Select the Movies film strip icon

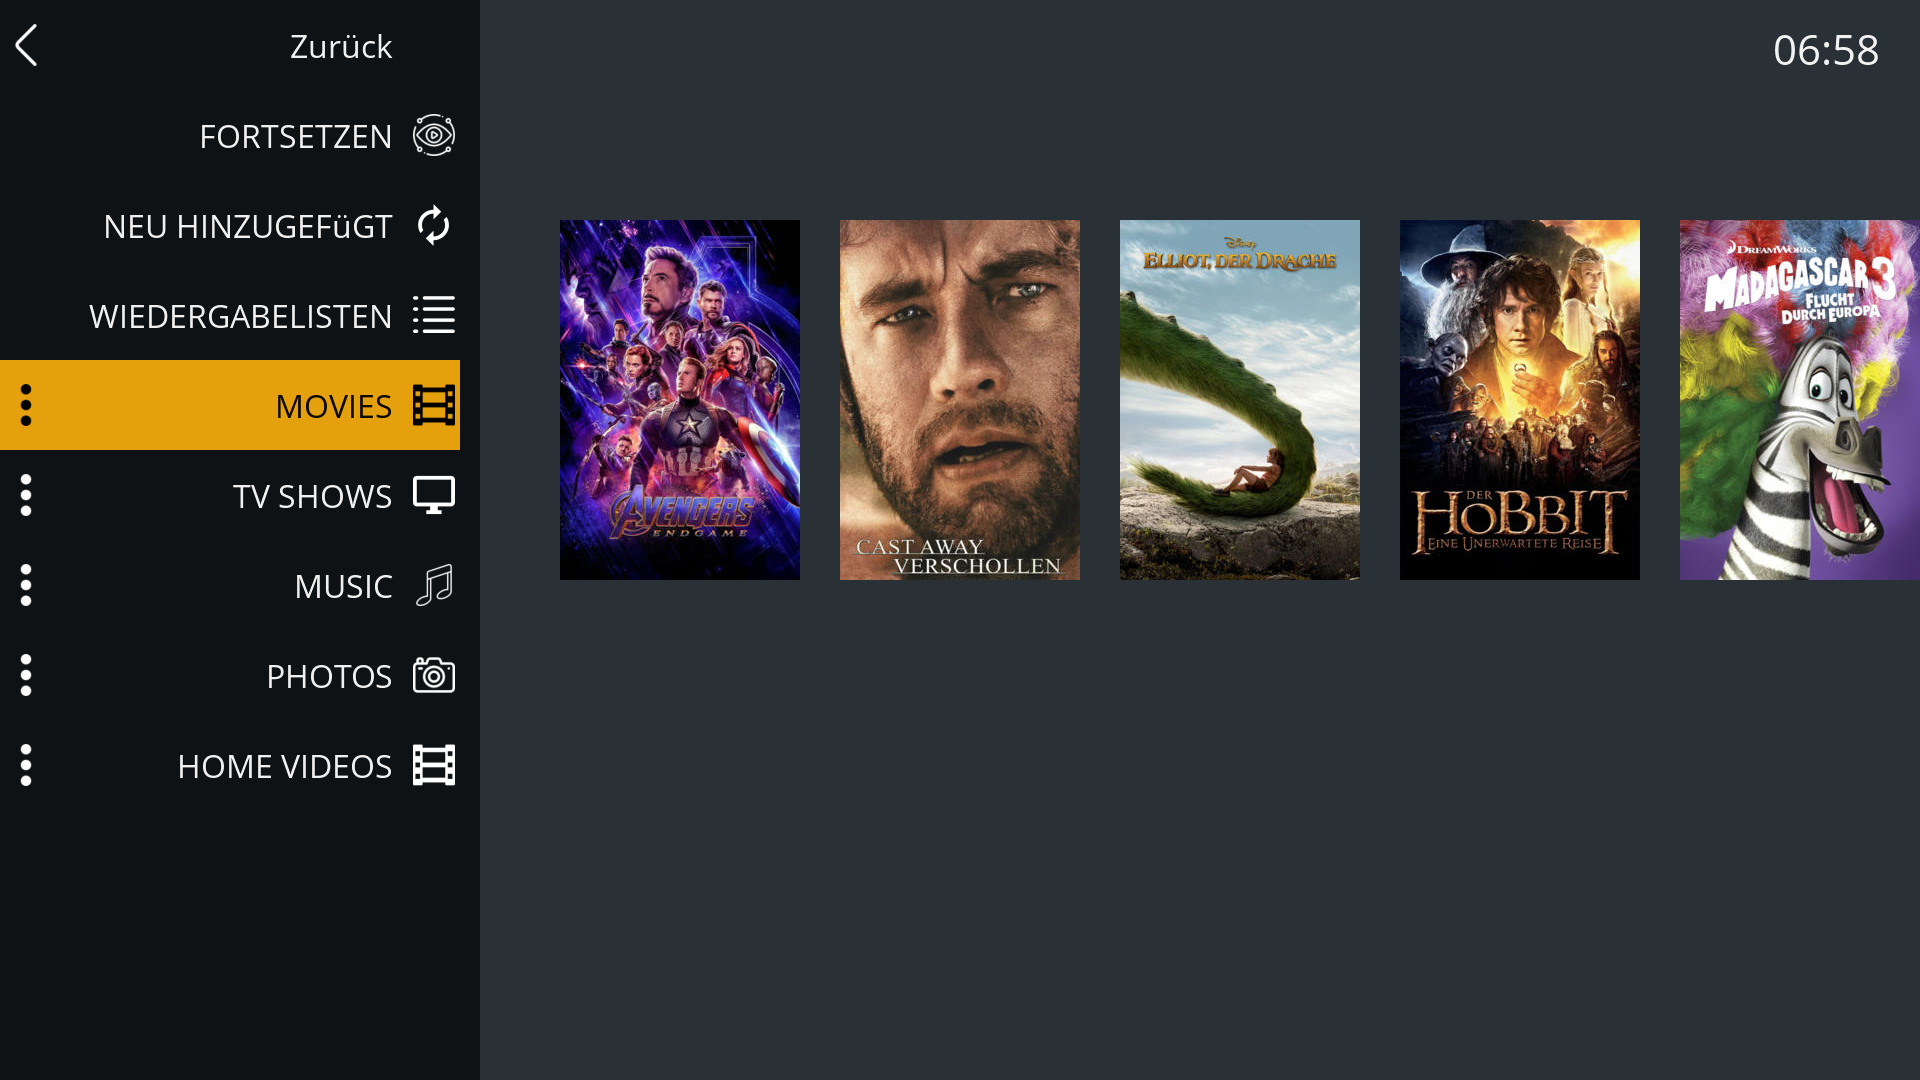(434, 405)
